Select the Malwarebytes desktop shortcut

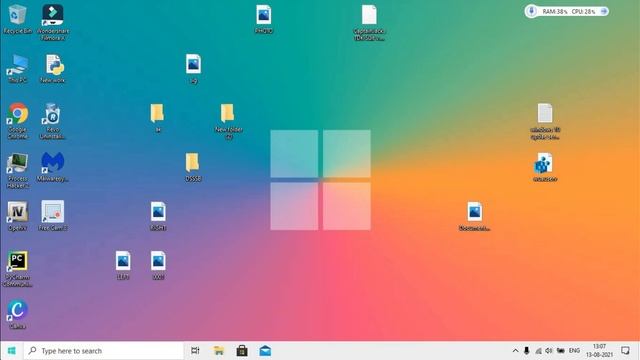(x=53, y=167)
